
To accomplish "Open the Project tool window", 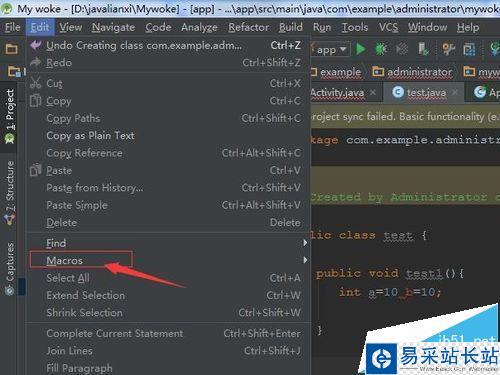I will click(x=10, y=116).
